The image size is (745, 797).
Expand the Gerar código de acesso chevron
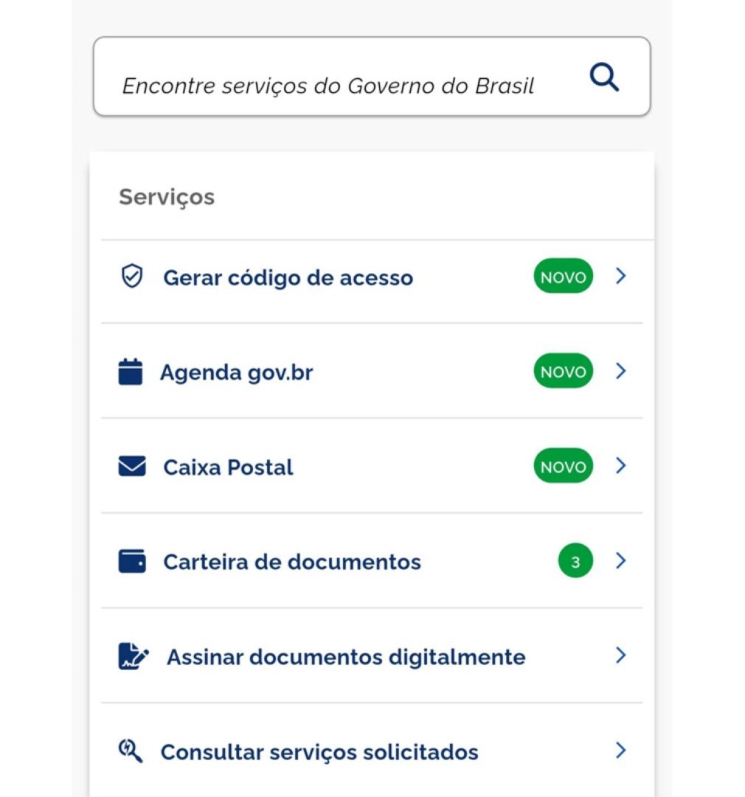(621, 276)
